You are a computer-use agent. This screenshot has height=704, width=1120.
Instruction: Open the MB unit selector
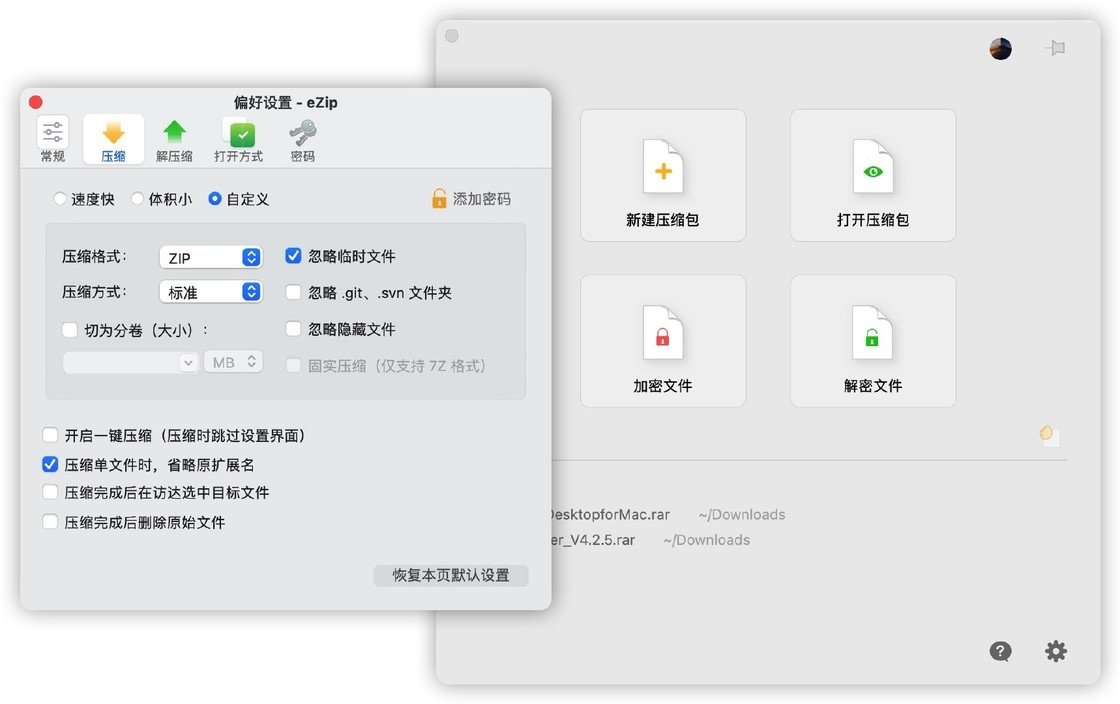pyautogui.click(x=234, y=362)
